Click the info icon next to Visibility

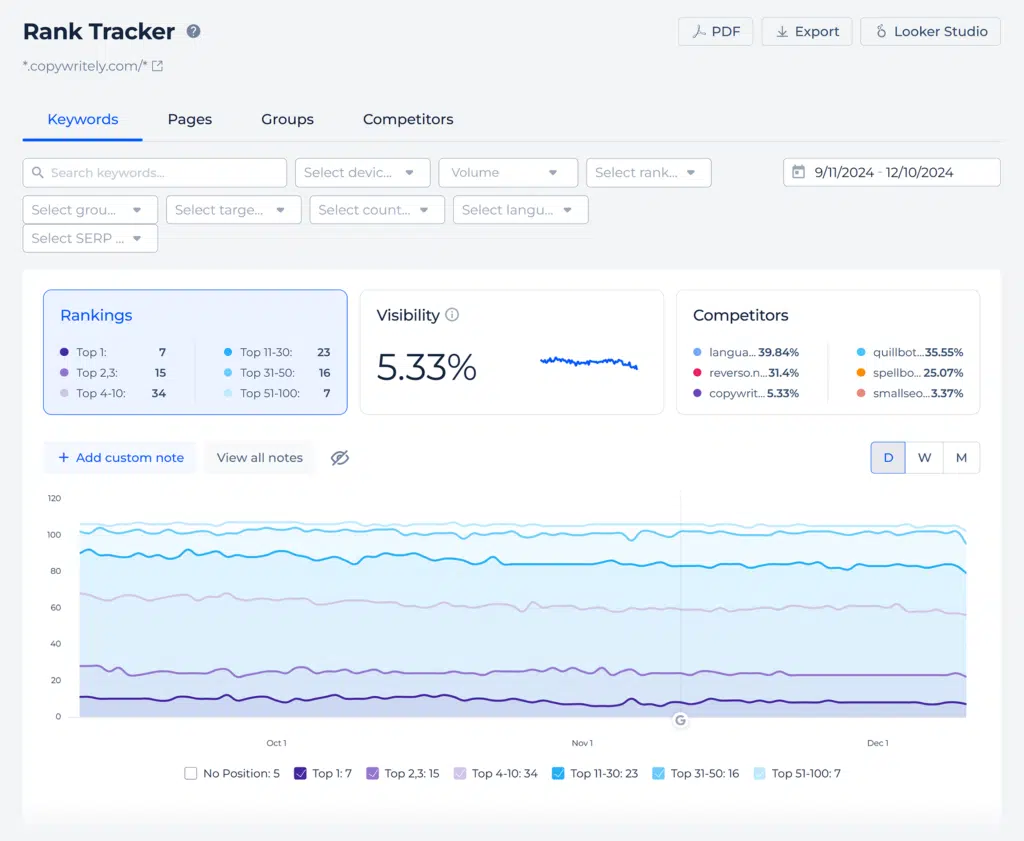(x=452, y=315)
